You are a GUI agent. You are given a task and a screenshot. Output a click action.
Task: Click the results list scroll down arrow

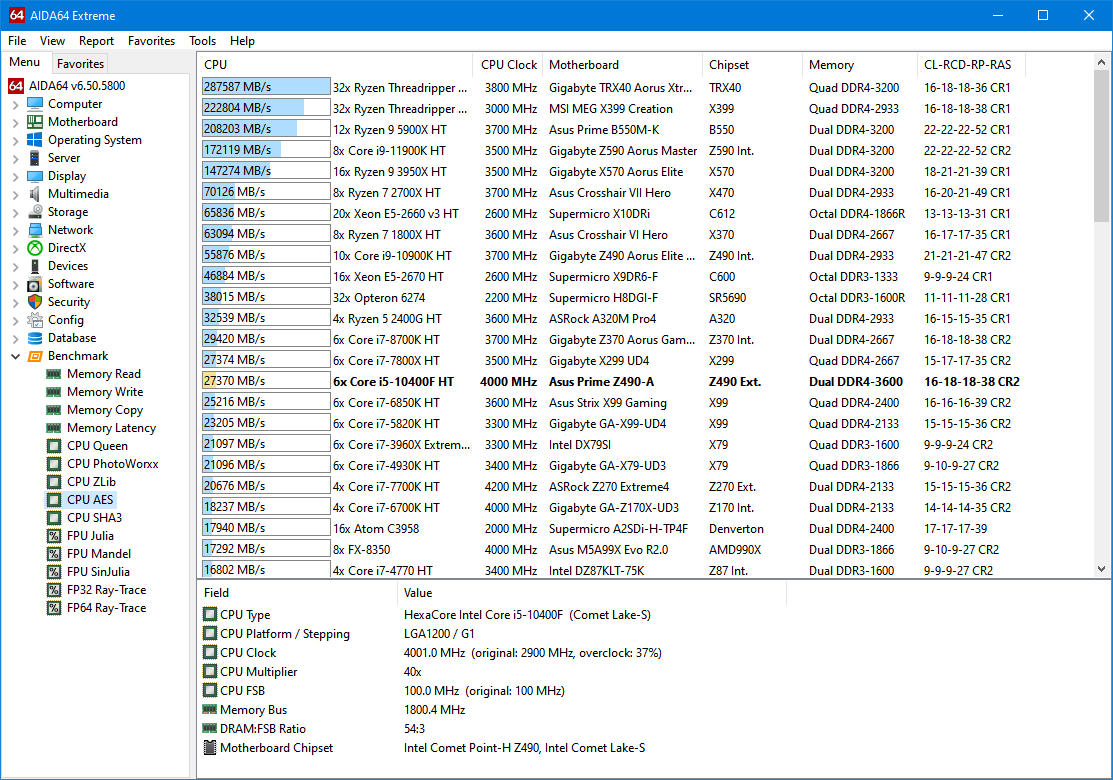(x=1101, y=568)
